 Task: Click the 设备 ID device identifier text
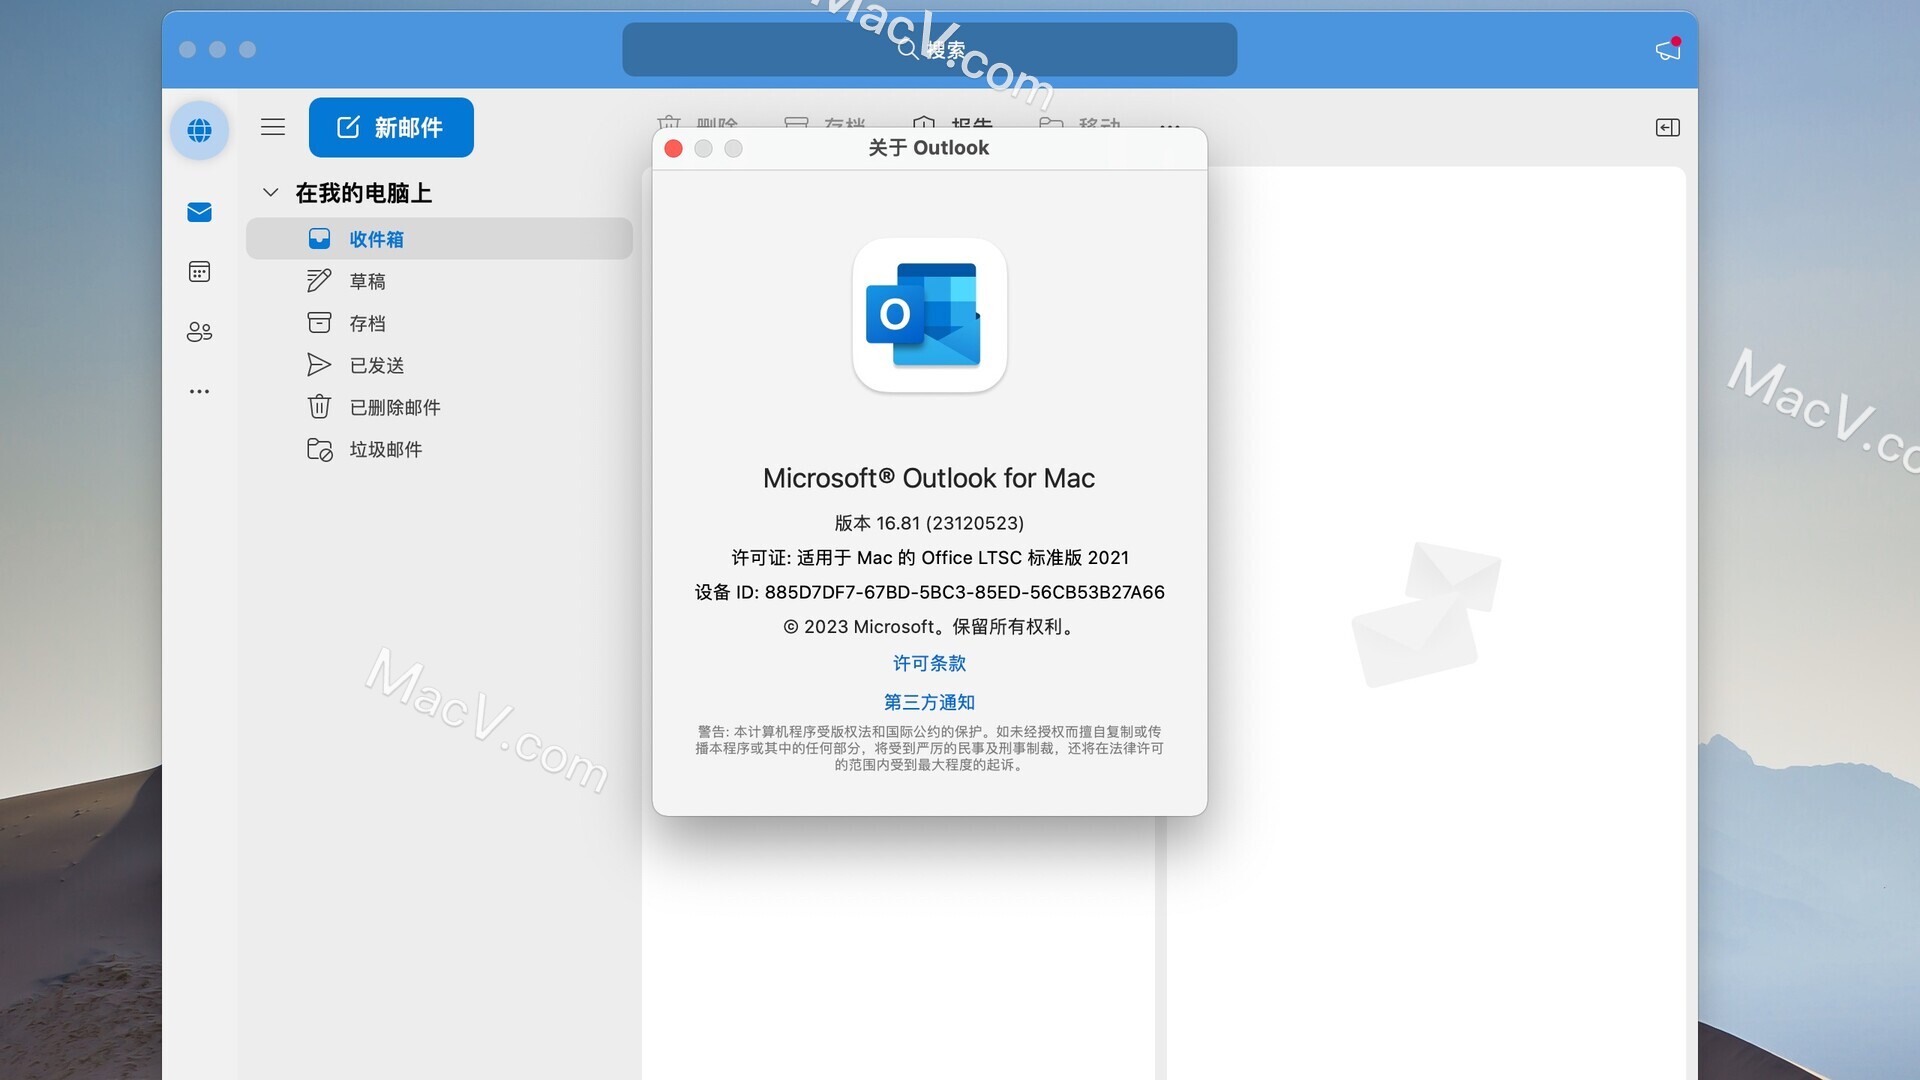point(929,592)
